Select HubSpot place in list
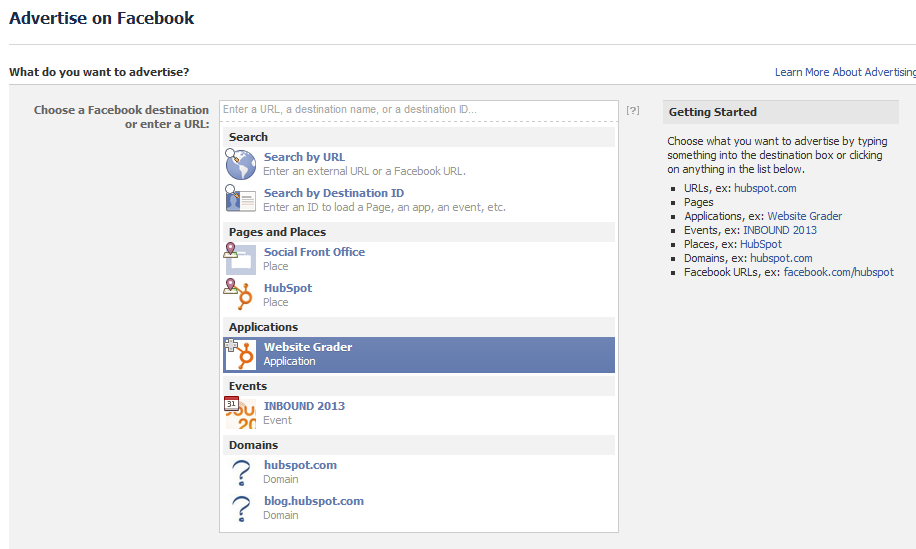This screenshot has height=549, width=916. click(x=419, y=295)
